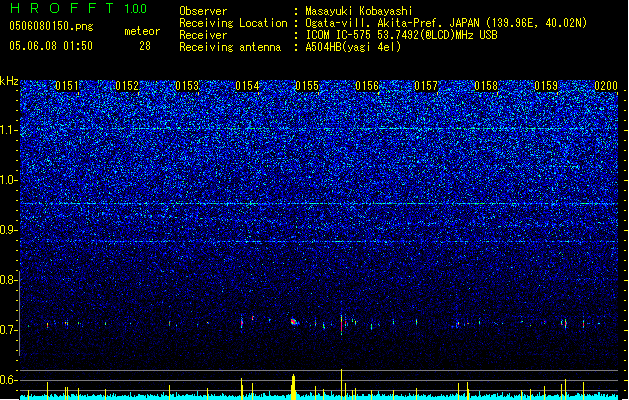This screenshot has width=629, height=400.
Task: Click the 0155 time marker label
Action: tap(307, 86)
